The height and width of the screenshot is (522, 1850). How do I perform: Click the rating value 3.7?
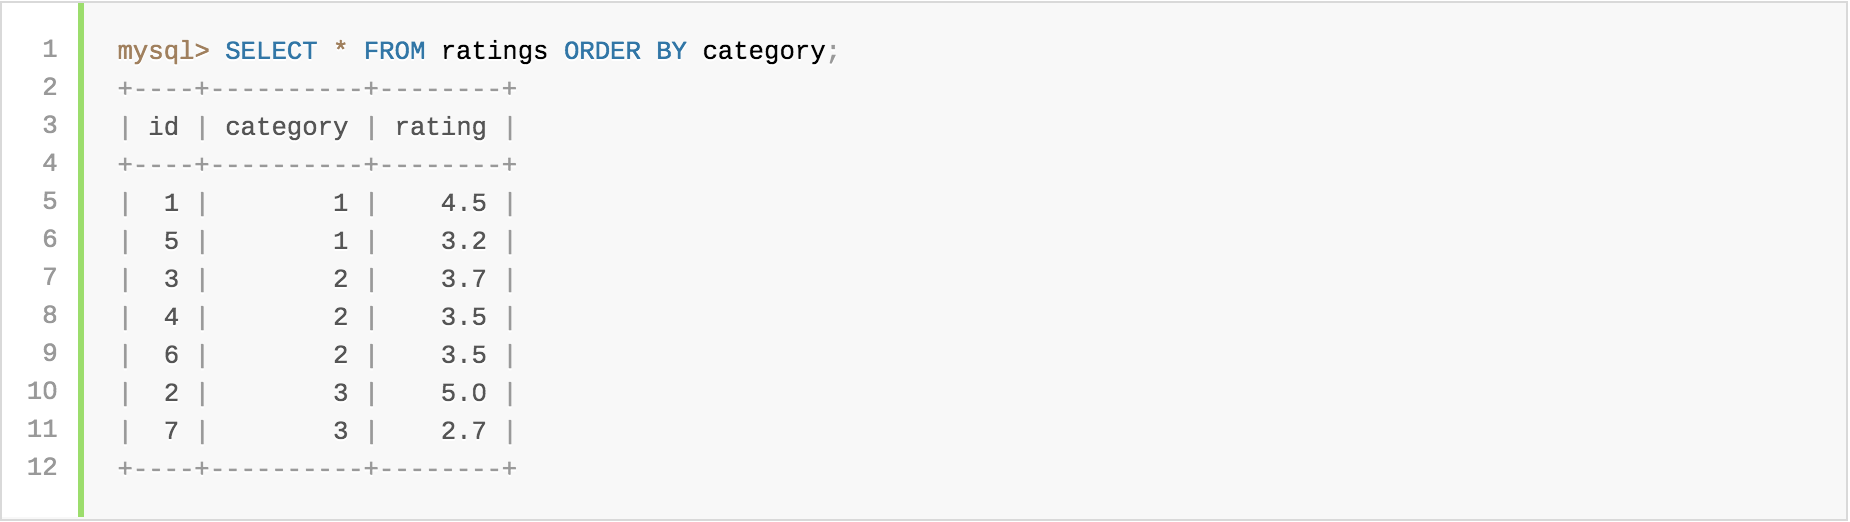(463, 279)
